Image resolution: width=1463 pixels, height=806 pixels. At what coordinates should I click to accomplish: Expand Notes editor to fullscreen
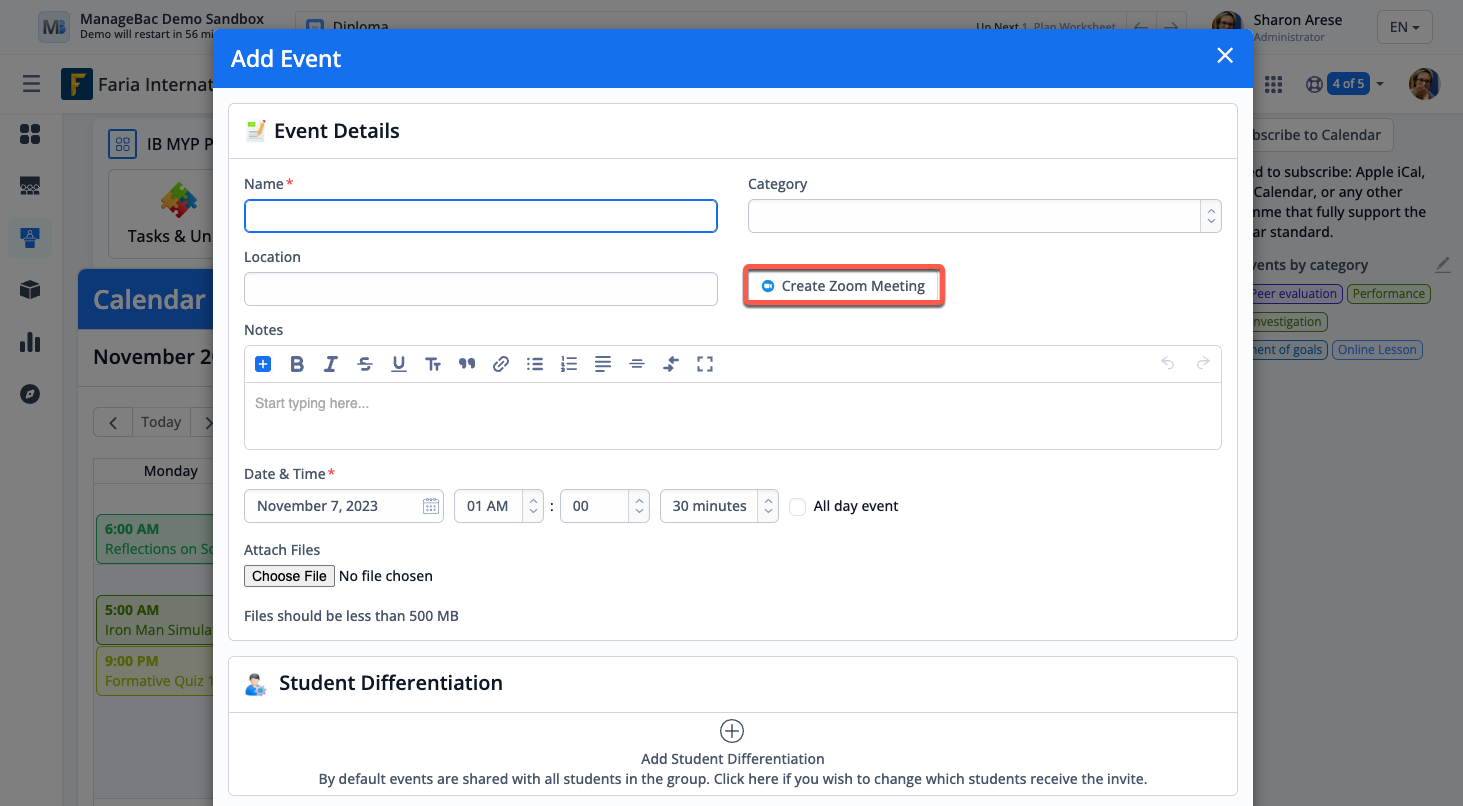click(705, 364)
